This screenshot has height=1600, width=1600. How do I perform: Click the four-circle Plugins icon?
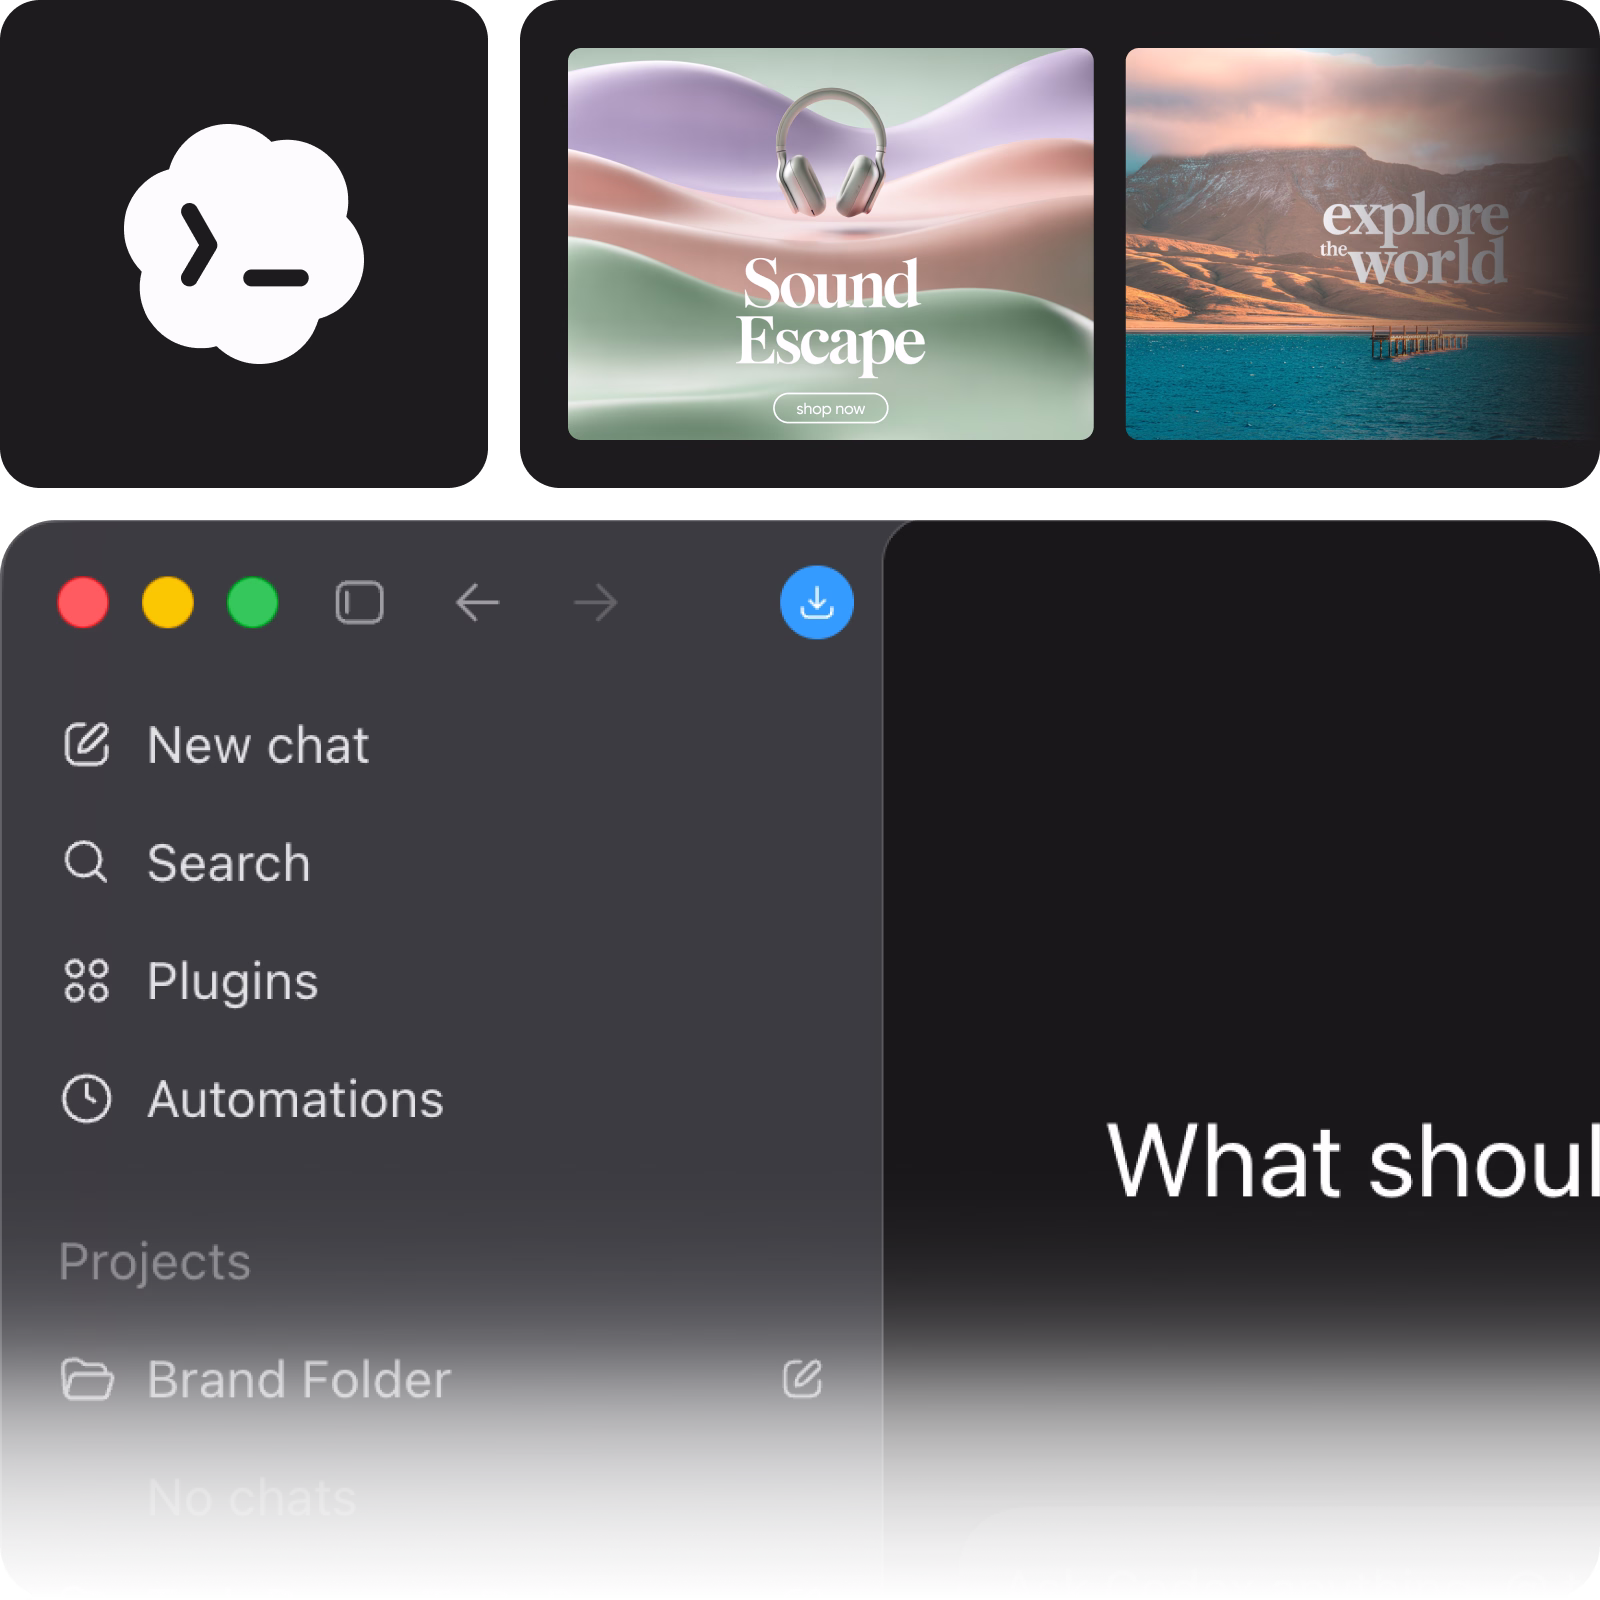pyautogui.click(x=86, y=980)
